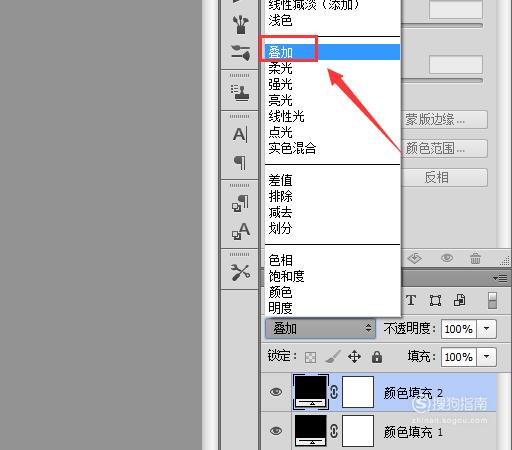The height and width of the screenshot is (450, 512).
Task: Select the 颜色填充 1 layer name
Action: (x=413, y=432)
